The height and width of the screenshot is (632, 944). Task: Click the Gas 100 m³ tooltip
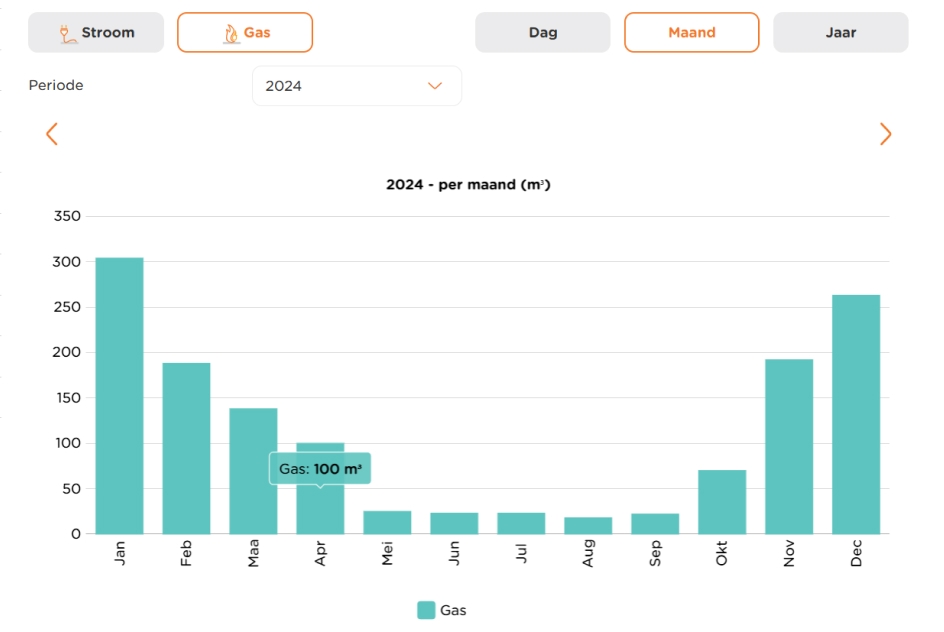(320, 468)
